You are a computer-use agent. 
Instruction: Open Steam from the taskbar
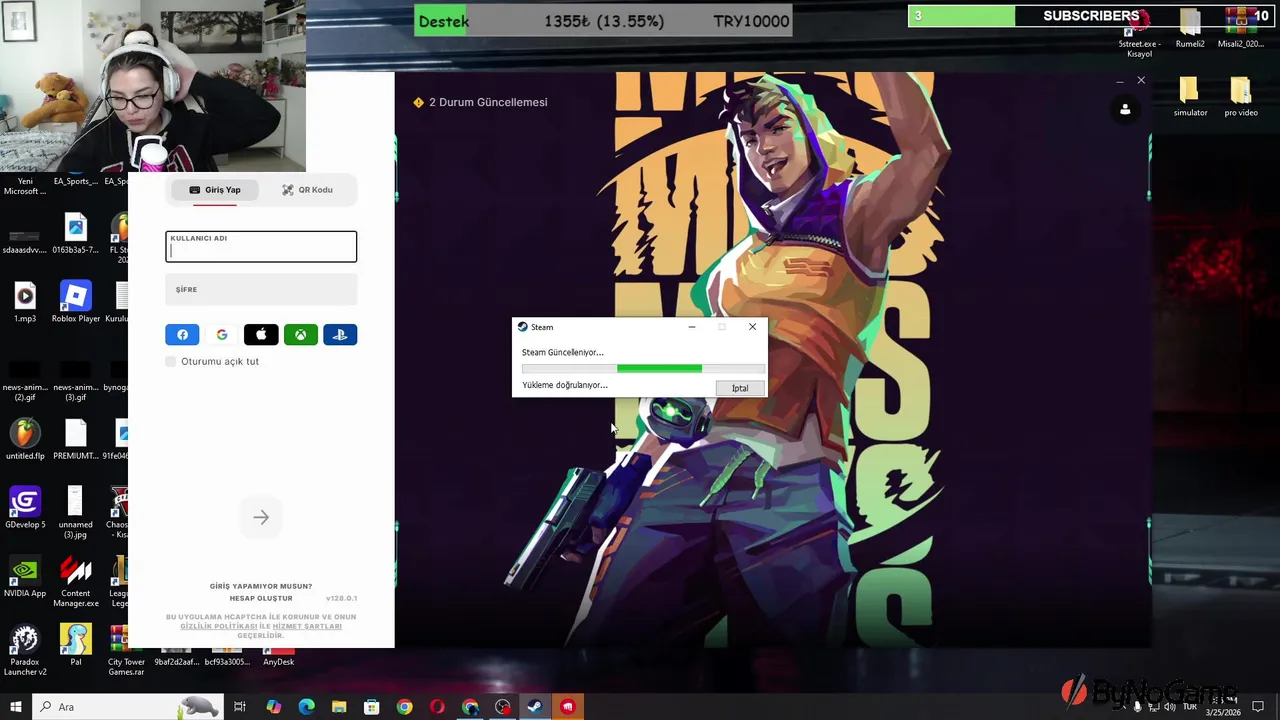click(x=535, y=707)
